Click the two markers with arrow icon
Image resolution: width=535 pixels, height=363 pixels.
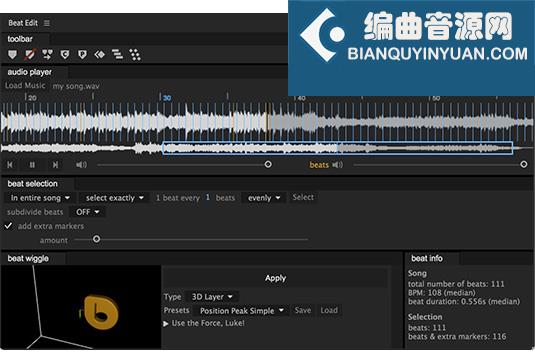[47, 55]
